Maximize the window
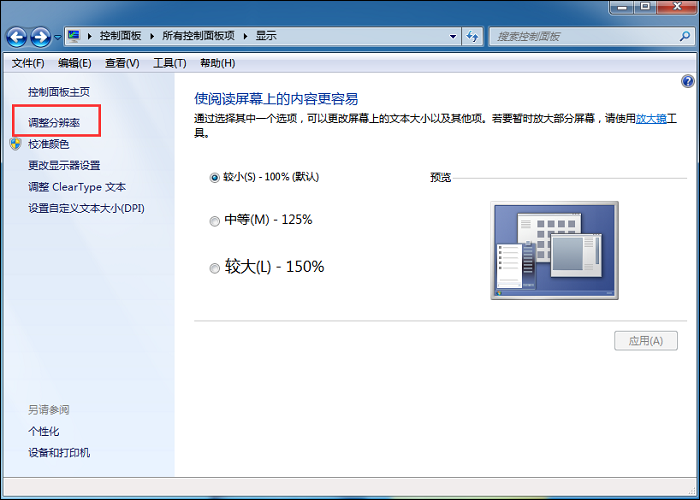This screenshot has height=500, width=700. pyautogui.click(x=645, y=7)
